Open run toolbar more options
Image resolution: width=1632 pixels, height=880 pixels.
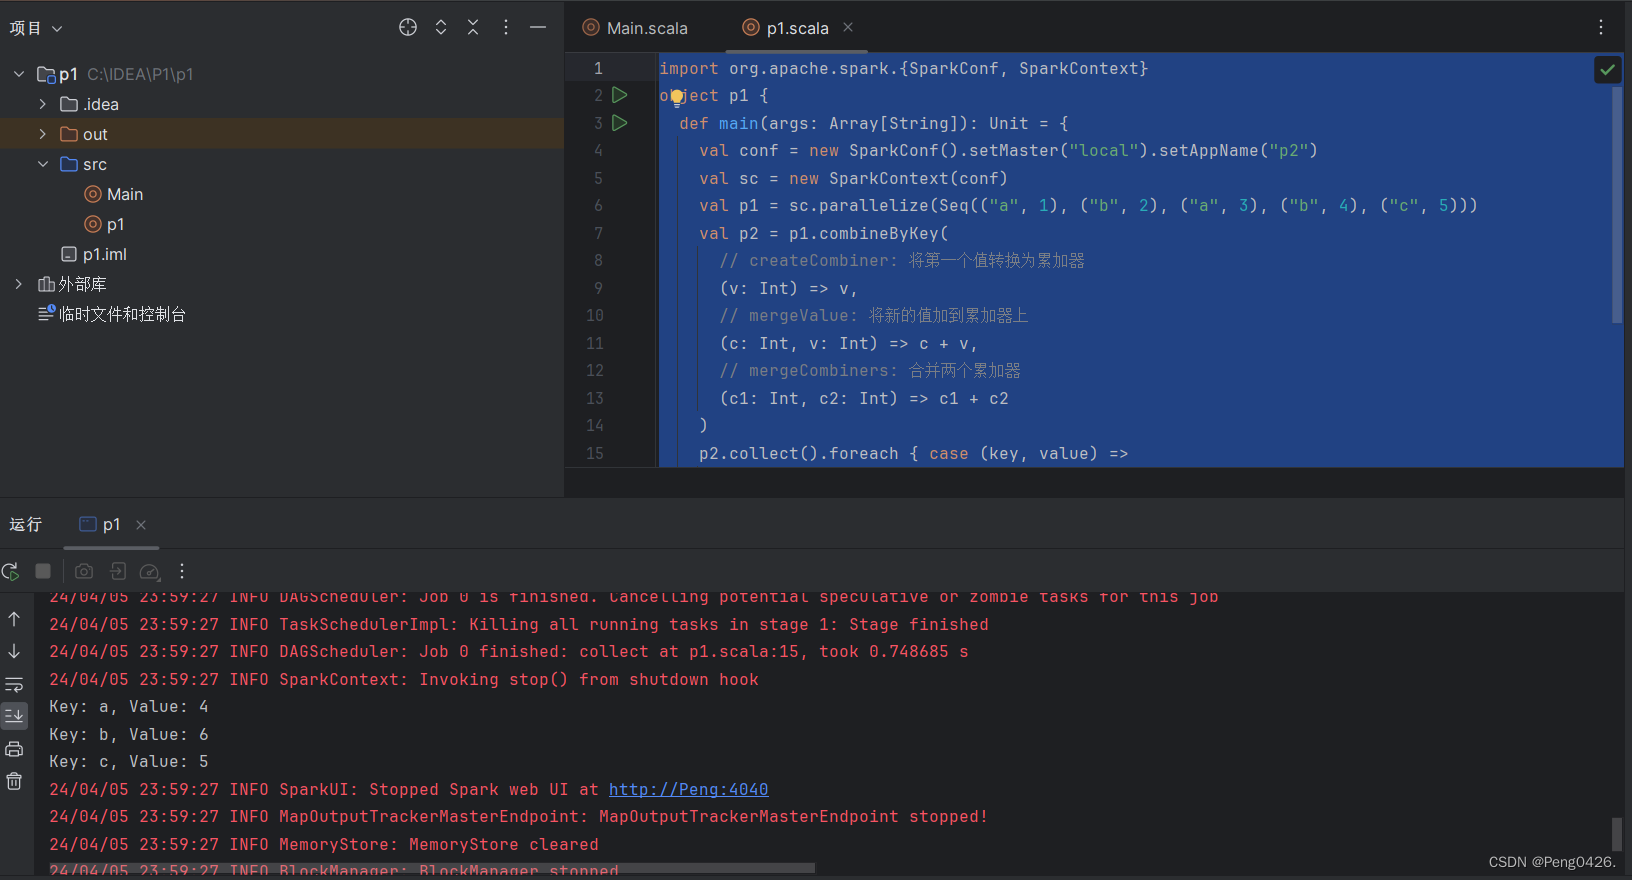(x=182, y=571)
